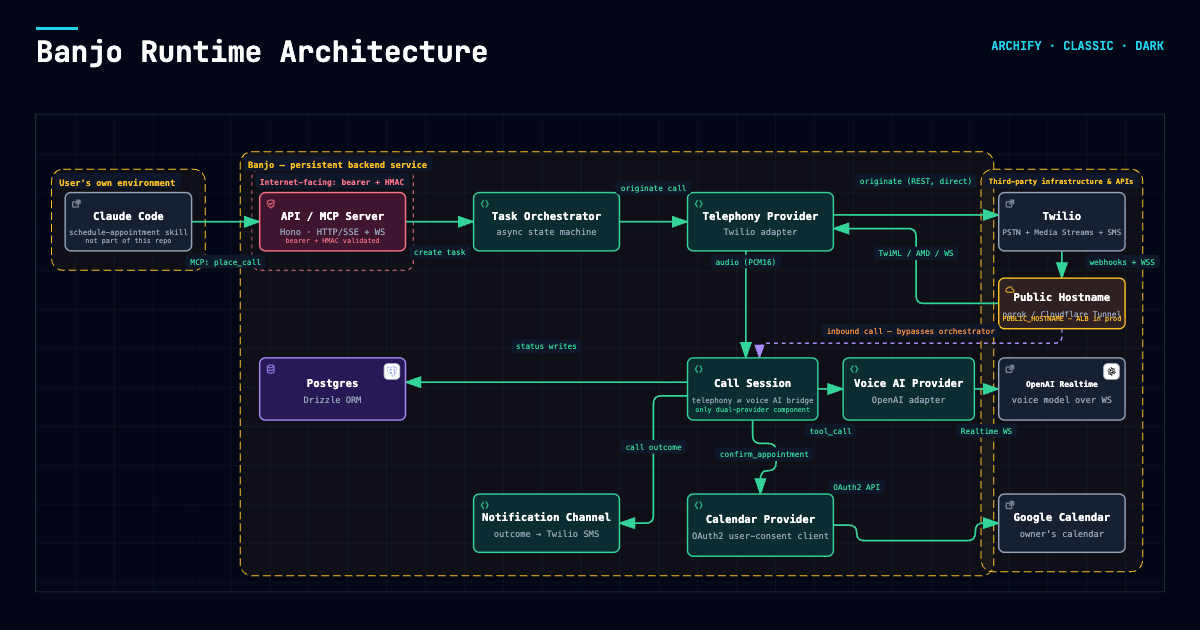
Task: Click 'Banjo — persistent backend service' group label
Action: pyautogui.click(x=337, y=165)
